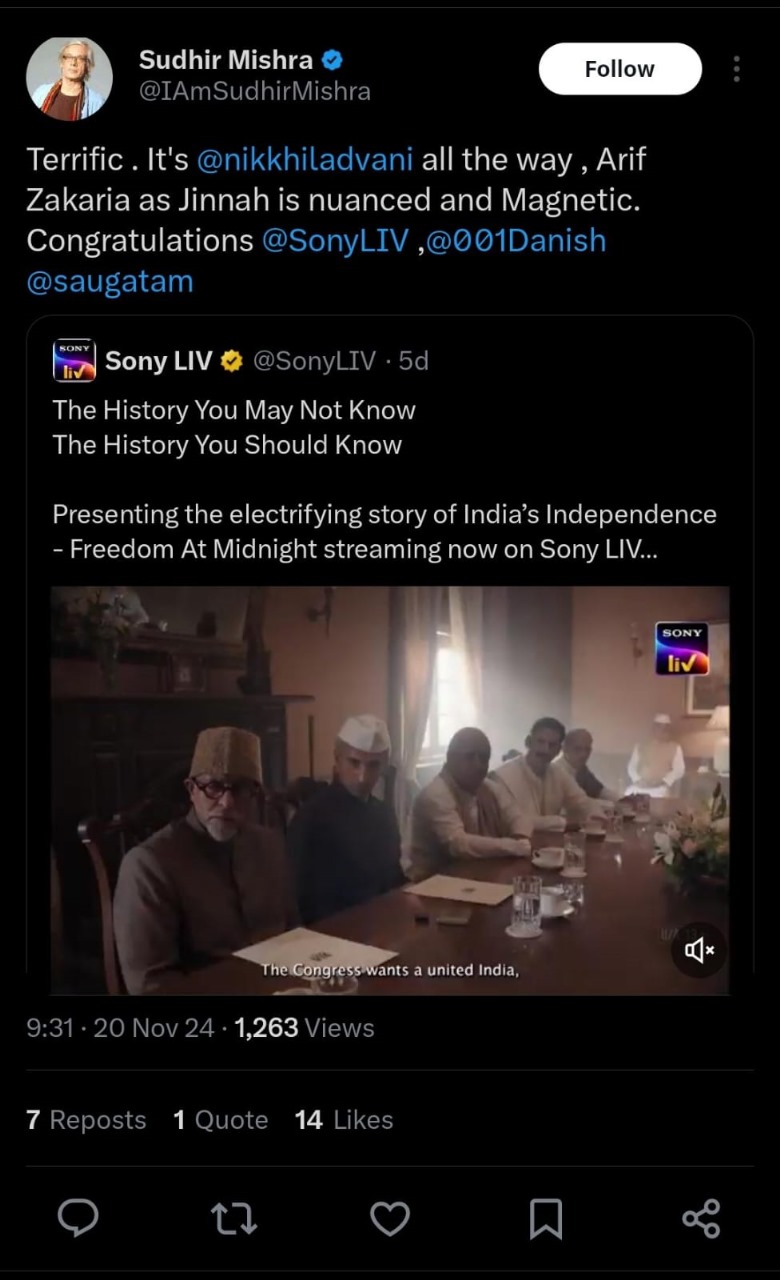
Task: Bookmark this tweet
Action: (x=545, y=1218)
